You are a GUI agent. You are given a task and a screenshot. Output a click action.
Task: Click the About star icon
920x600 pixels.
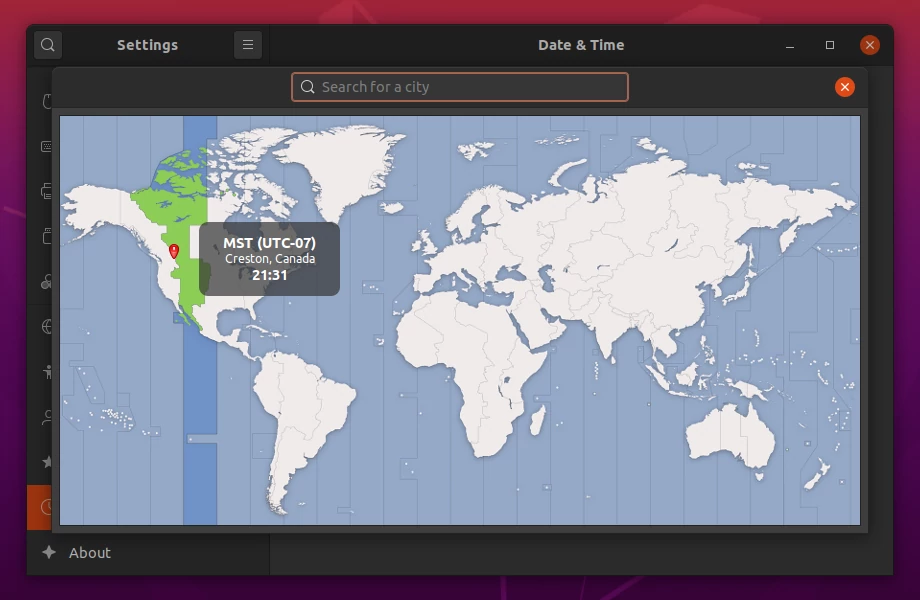49,552
